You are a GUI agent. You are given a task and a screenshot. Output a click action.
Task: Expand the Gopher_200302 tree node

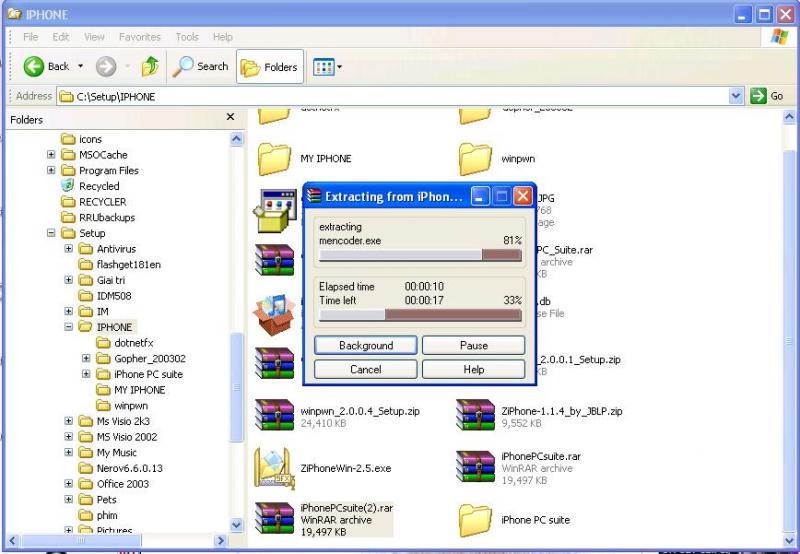(x=86, y=358)
